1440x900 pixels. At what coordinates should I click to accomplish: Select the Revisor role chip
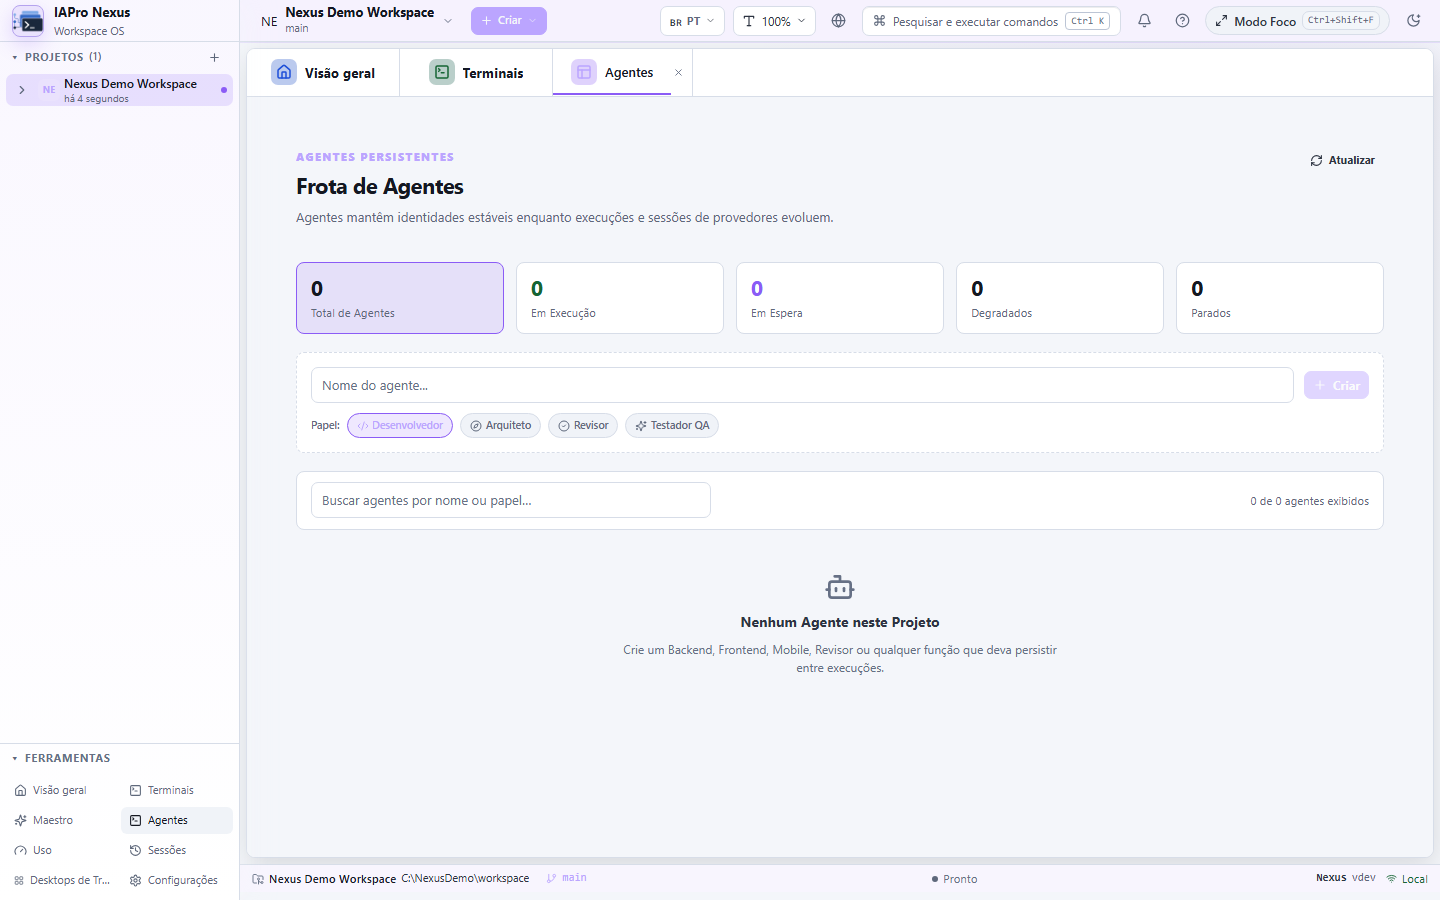(x=583, y=426)
